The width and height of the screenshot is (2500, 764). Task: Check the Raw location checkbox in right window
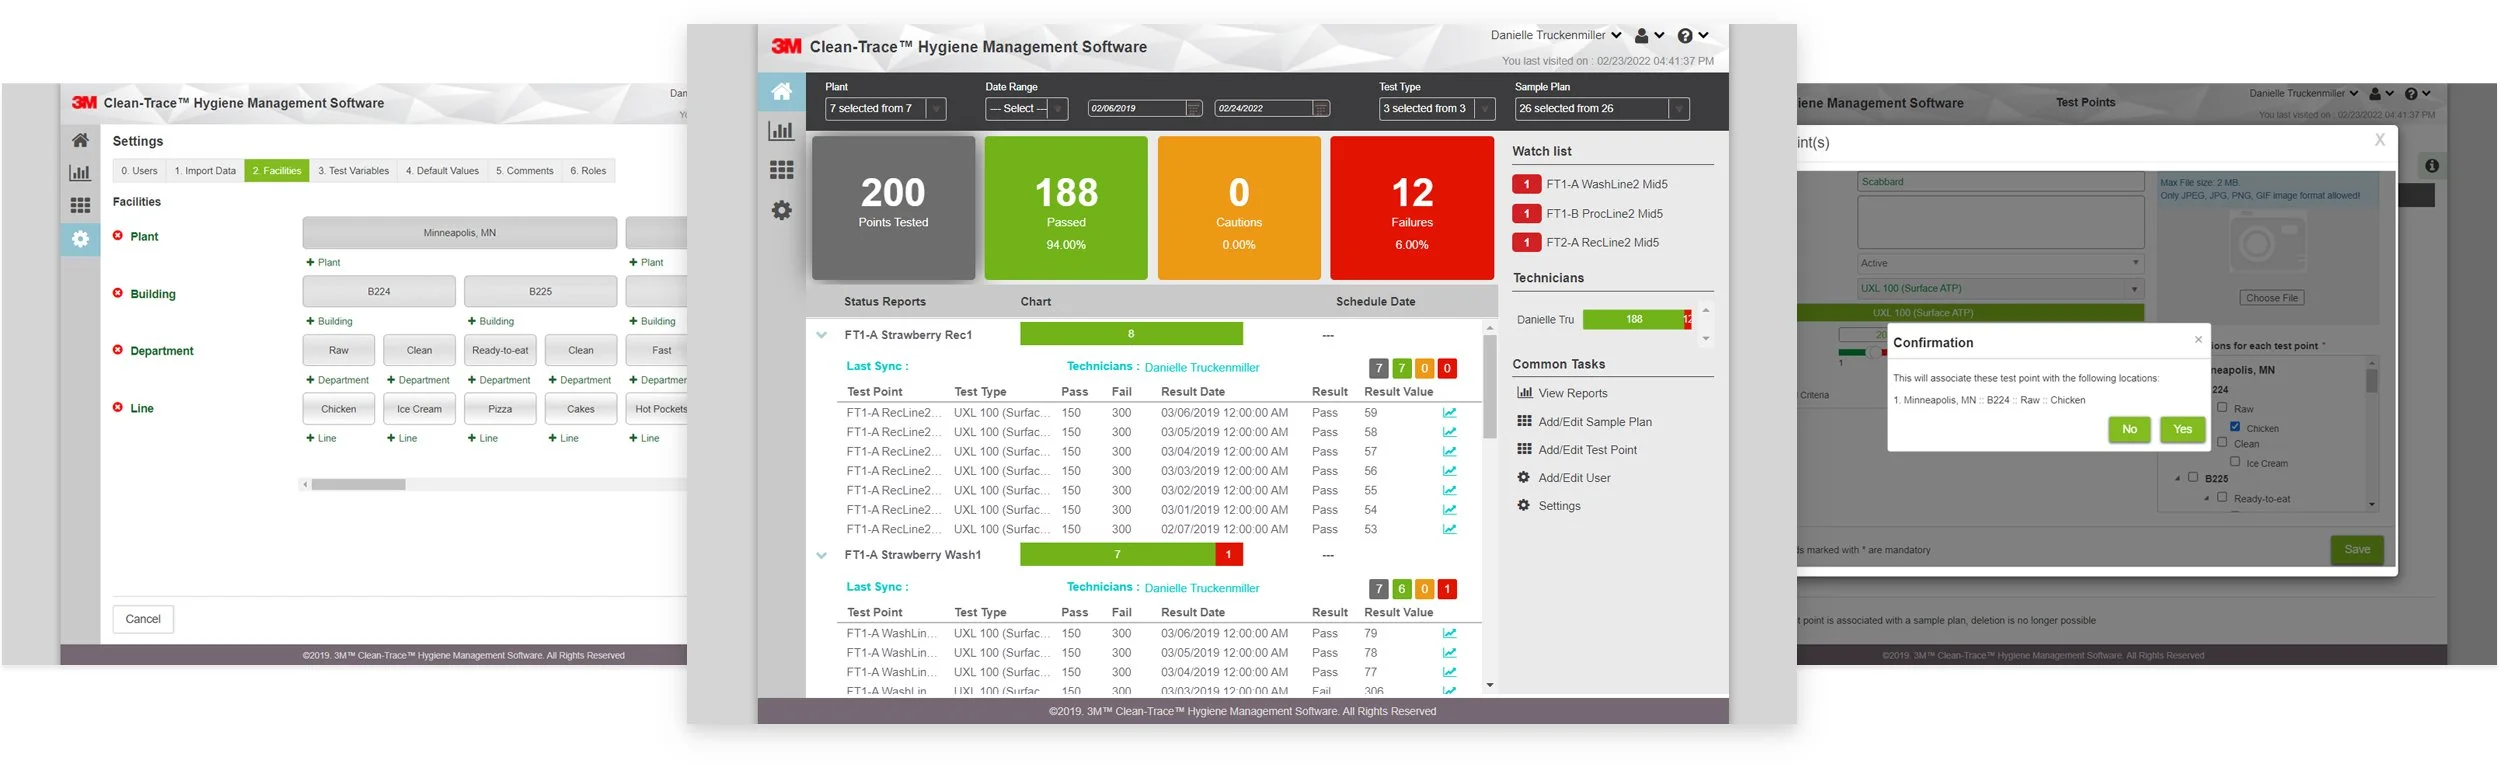coord(2222,407)
